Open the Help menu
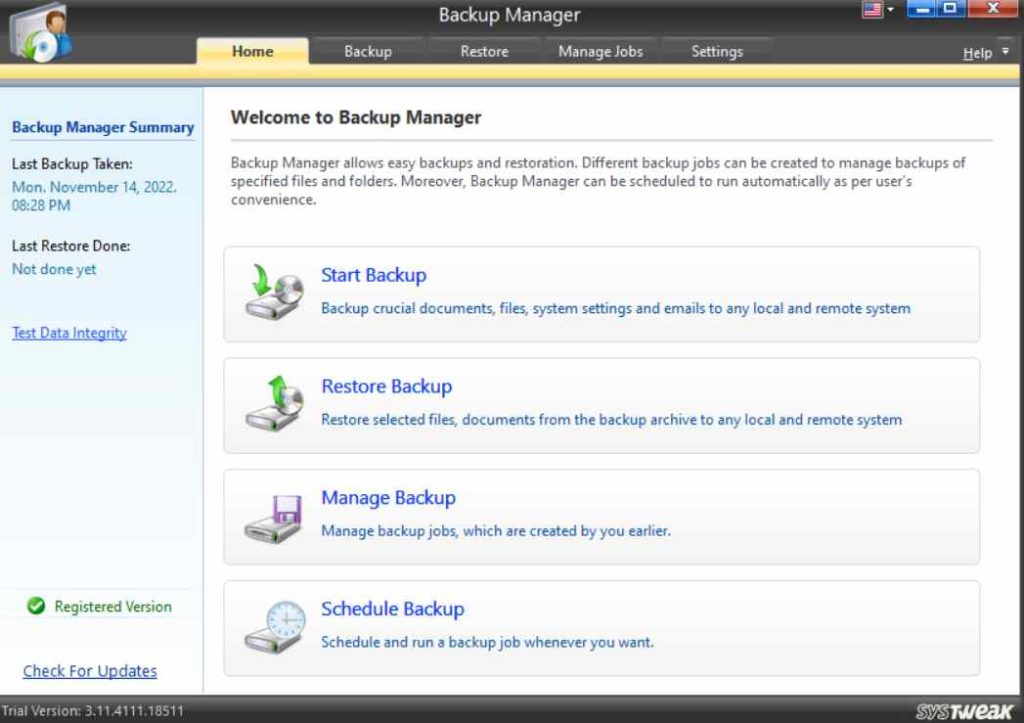Screen dimensions: 1024x723 pos(977,53)
